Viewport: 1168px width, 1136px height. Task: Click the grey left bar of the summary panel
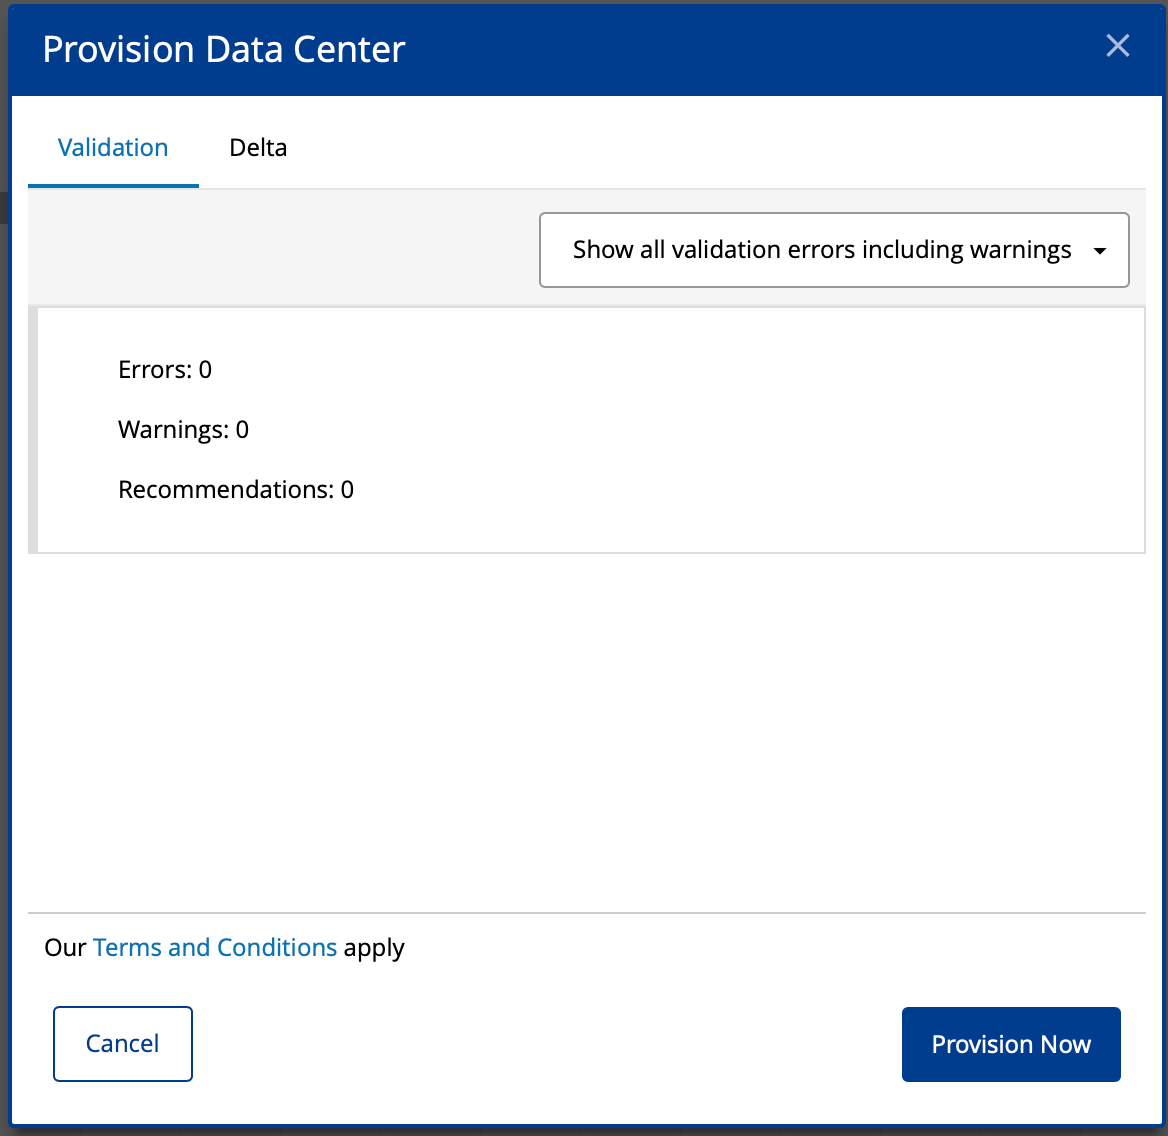coord(33,430)
